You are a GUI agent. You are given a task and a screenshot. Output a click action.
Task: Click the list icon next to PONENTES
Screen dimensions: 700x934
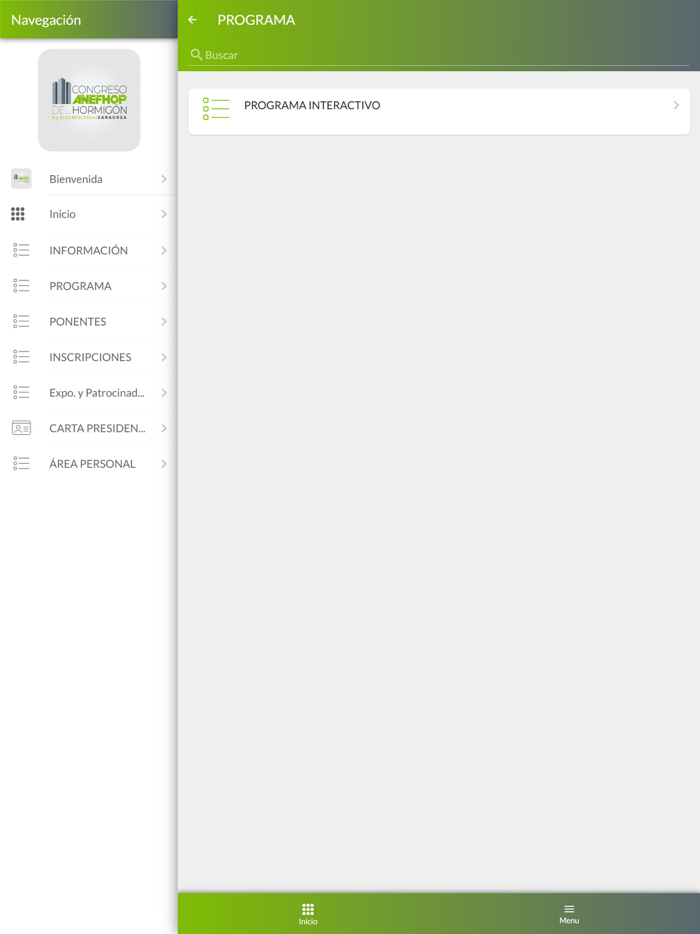pyautogui.click(x=21, y=321)
